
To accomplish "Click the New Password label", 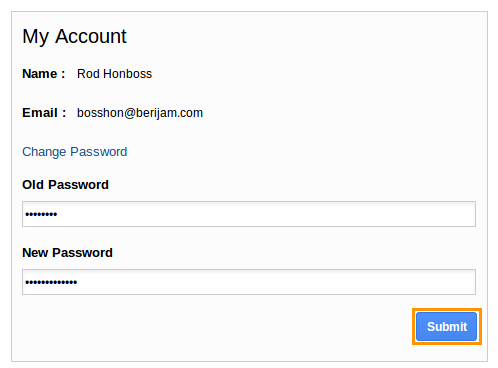I will (x=67, y=253).
